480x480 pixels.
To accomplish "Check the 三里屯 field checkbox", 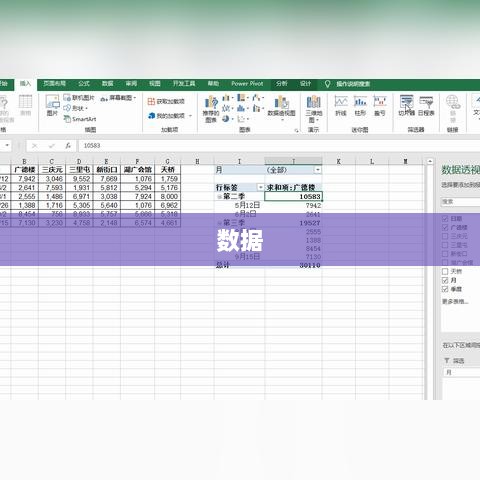I will coord(445,245).
